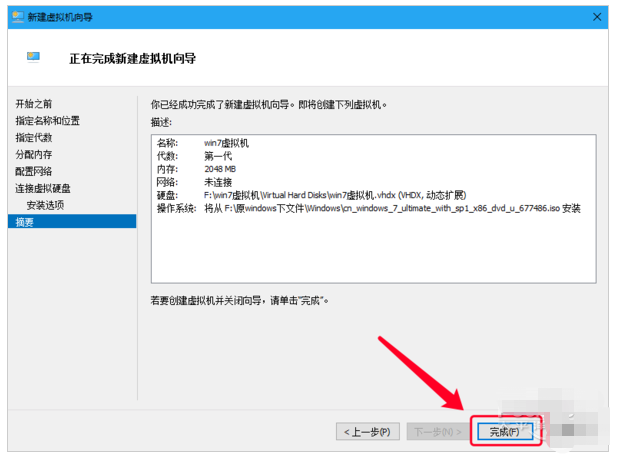Click the memory value 2048 MB

pos(220,169)
